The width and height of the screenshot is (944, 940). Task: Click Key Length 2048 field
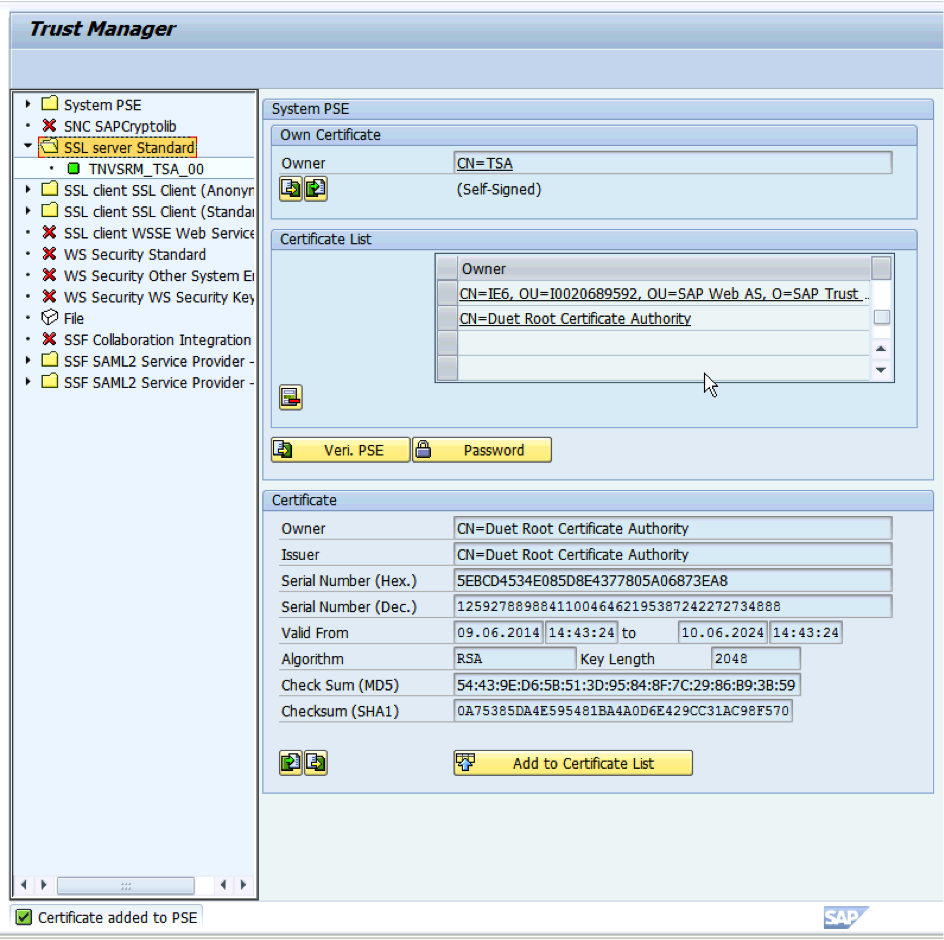coord(756,659)
